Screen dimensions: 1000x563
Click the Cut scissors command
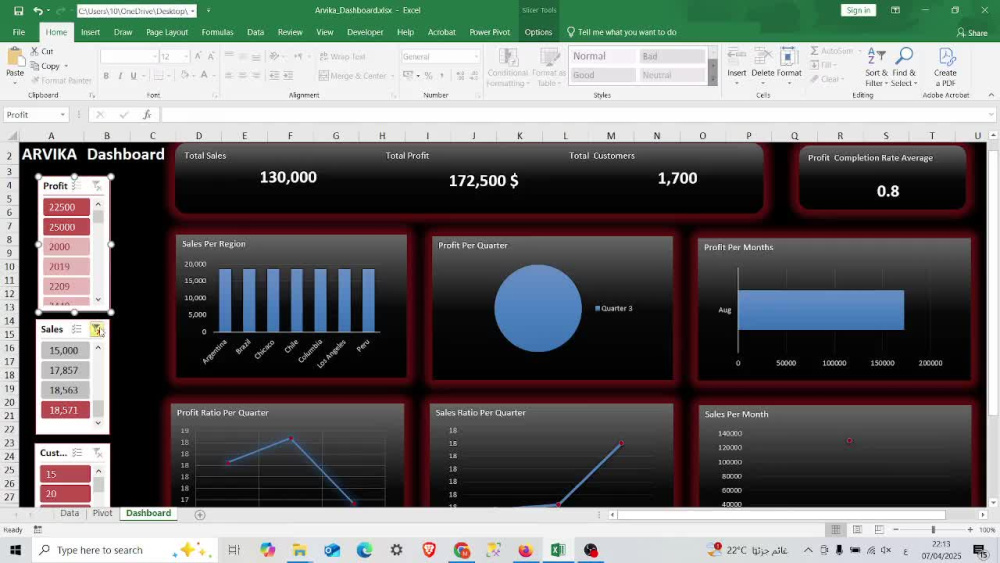pos(42,51)
